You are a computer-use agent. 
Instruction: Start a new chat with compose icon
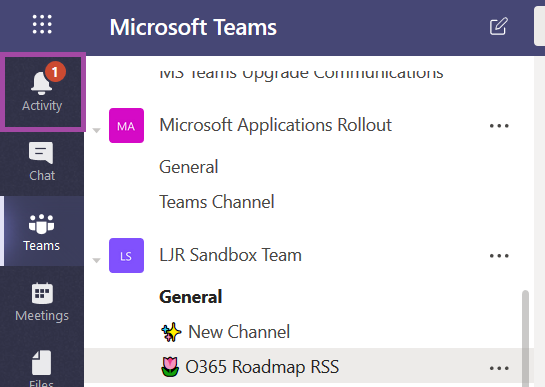(499, 26)
